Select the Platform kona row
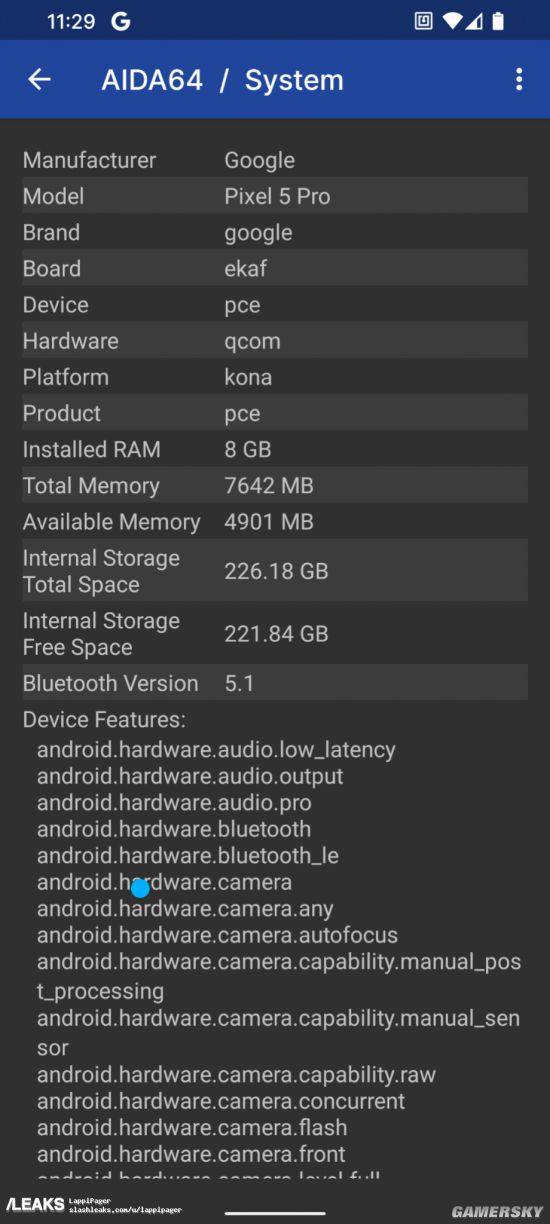Viewport: 550px width, 1224px height. click(275, 377)
